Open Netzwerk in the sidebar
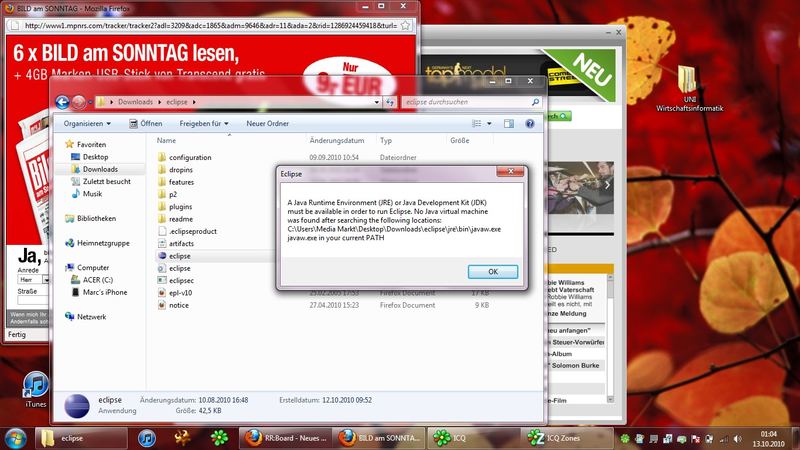This screenshot has width=800, height=450. point(91,317)
